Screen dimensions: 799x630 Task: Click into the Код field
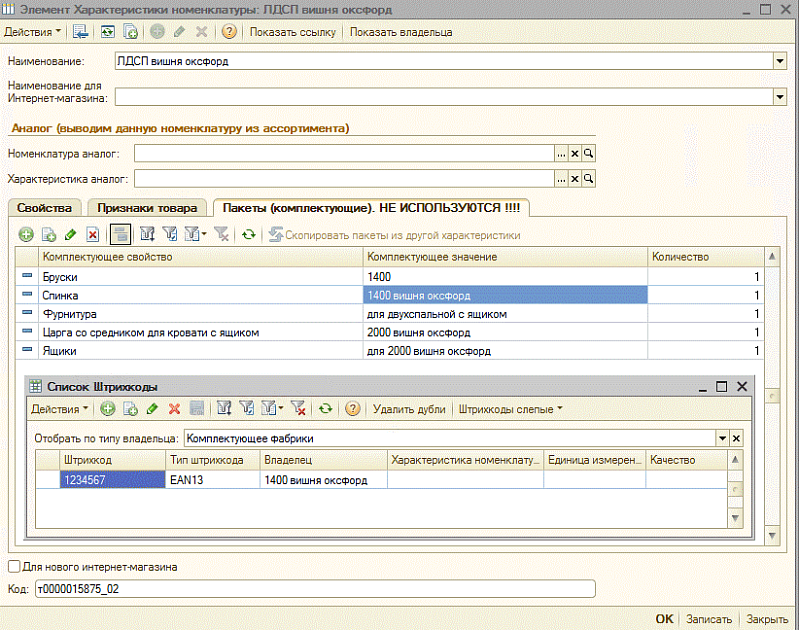315,589
